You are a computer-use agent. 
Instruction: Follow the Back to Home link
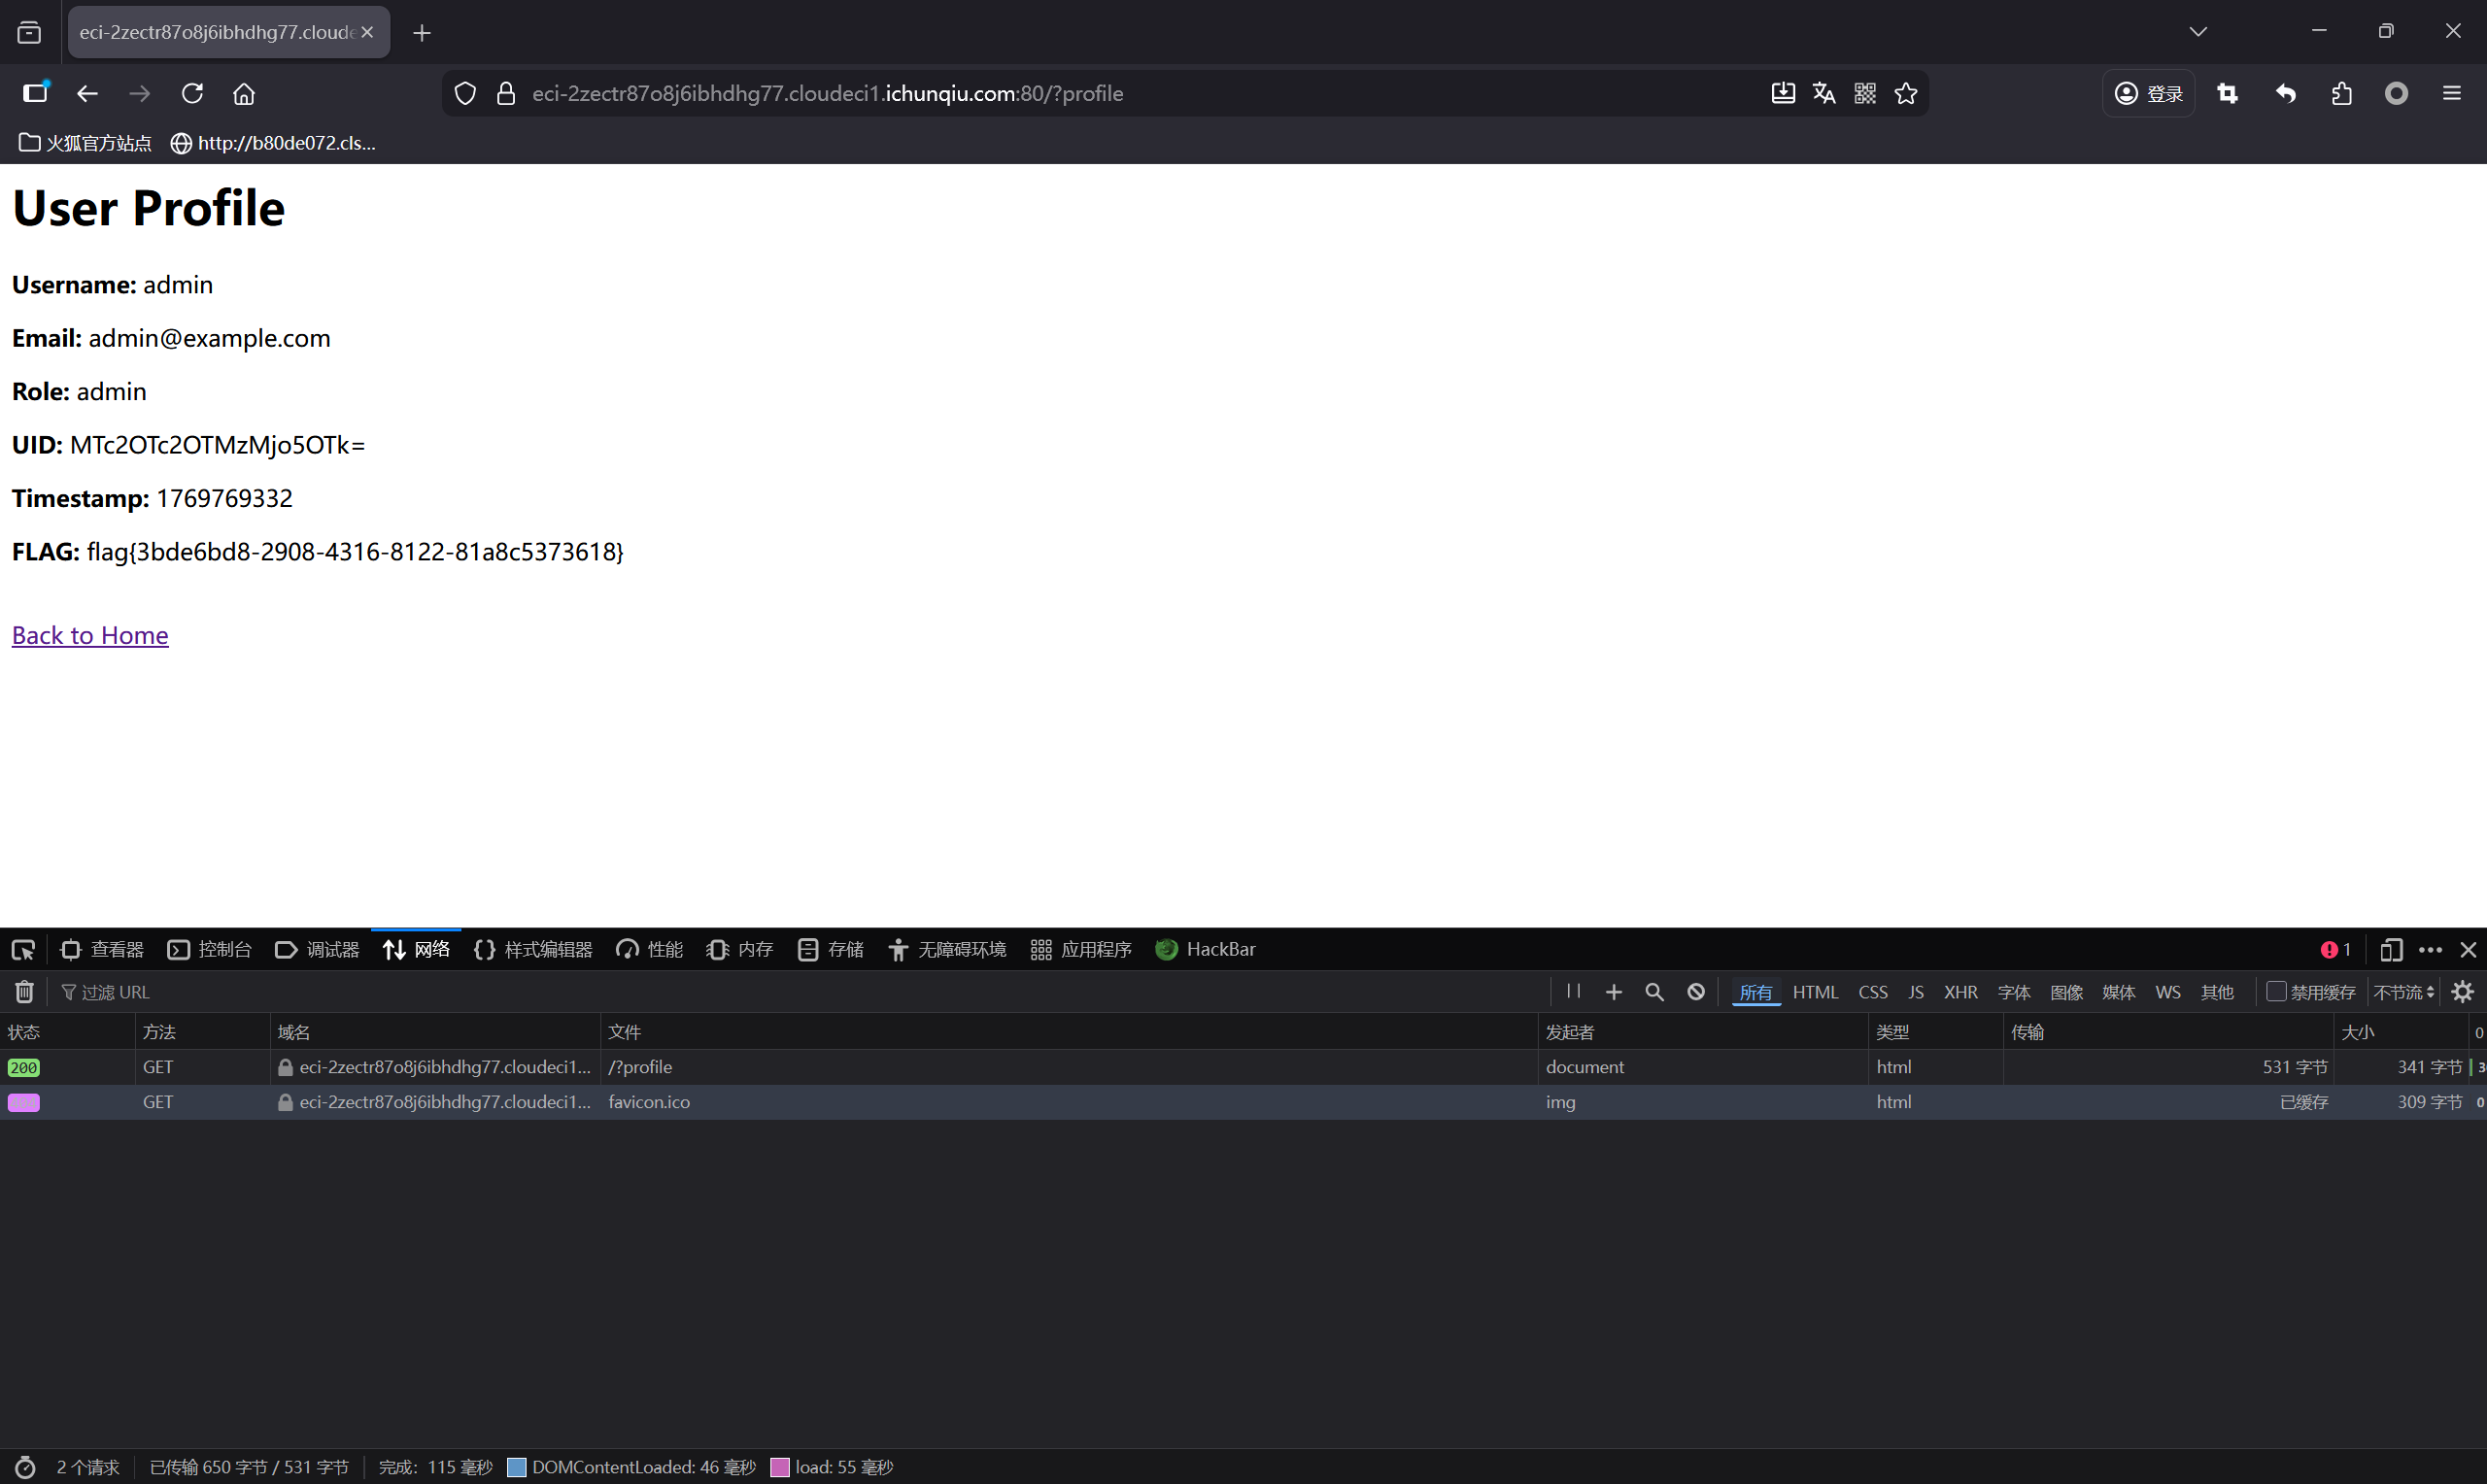pos(90,635)
